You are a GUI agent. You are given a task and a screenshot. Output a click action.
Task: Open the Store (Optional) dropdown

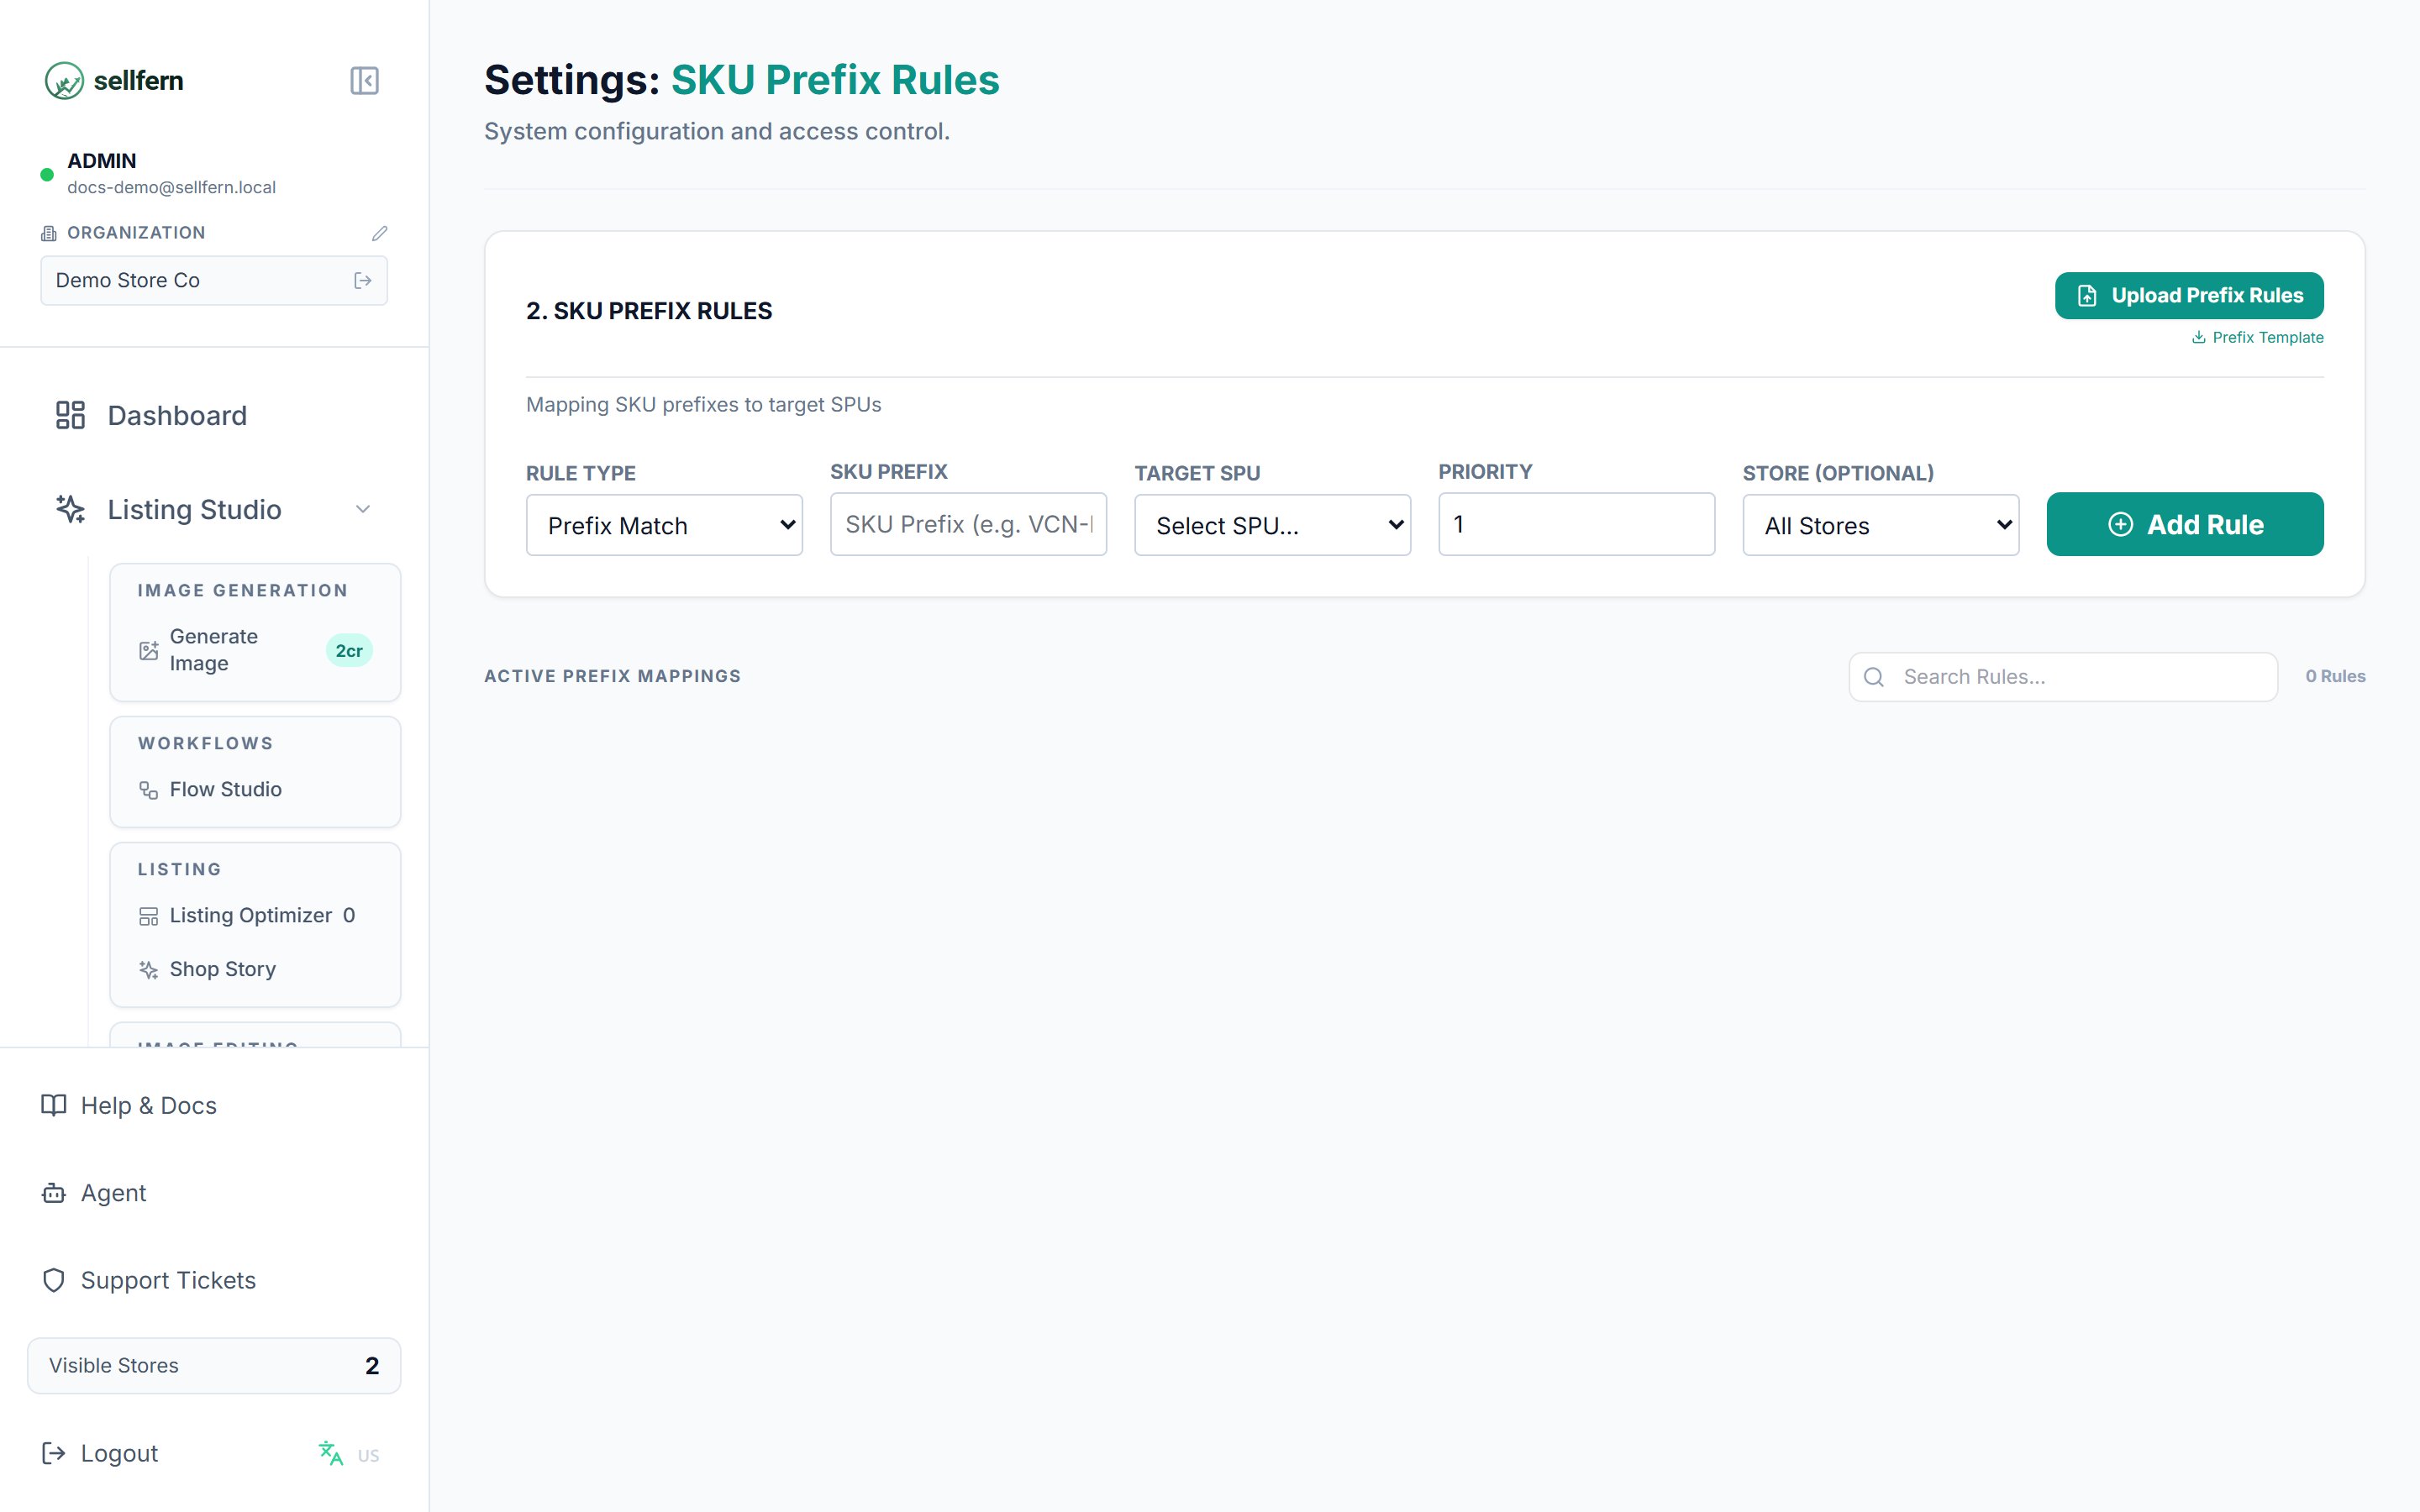[x=1880, y=525]
